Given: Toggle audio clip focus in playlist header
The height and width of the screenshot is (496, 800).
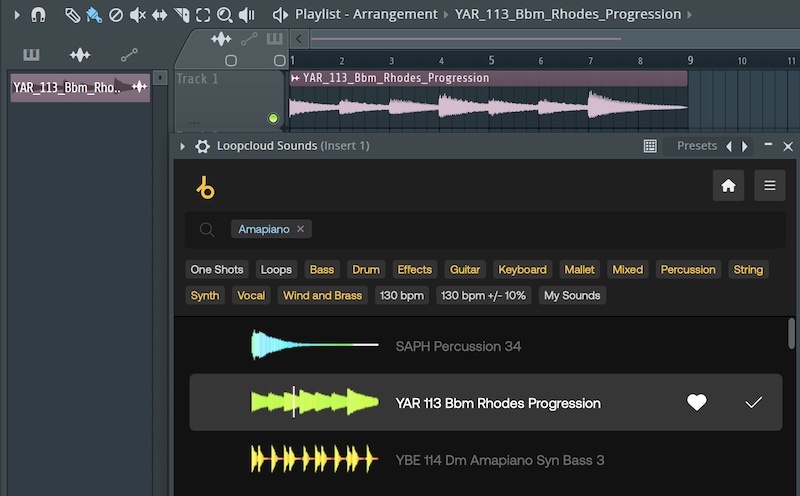Looking at the screenshot, I should point(221,39).
